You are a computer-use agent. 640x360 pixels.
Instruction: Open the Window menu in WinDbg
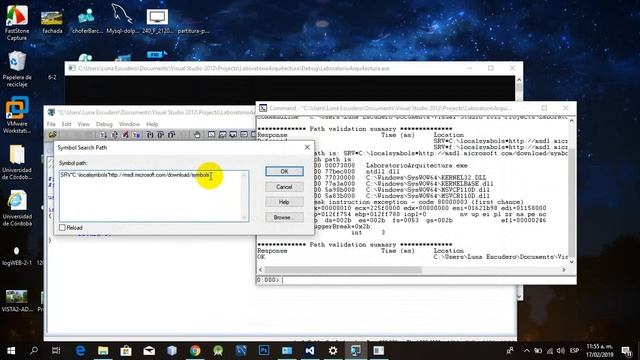pyautogui.click(x=129, y=124)
